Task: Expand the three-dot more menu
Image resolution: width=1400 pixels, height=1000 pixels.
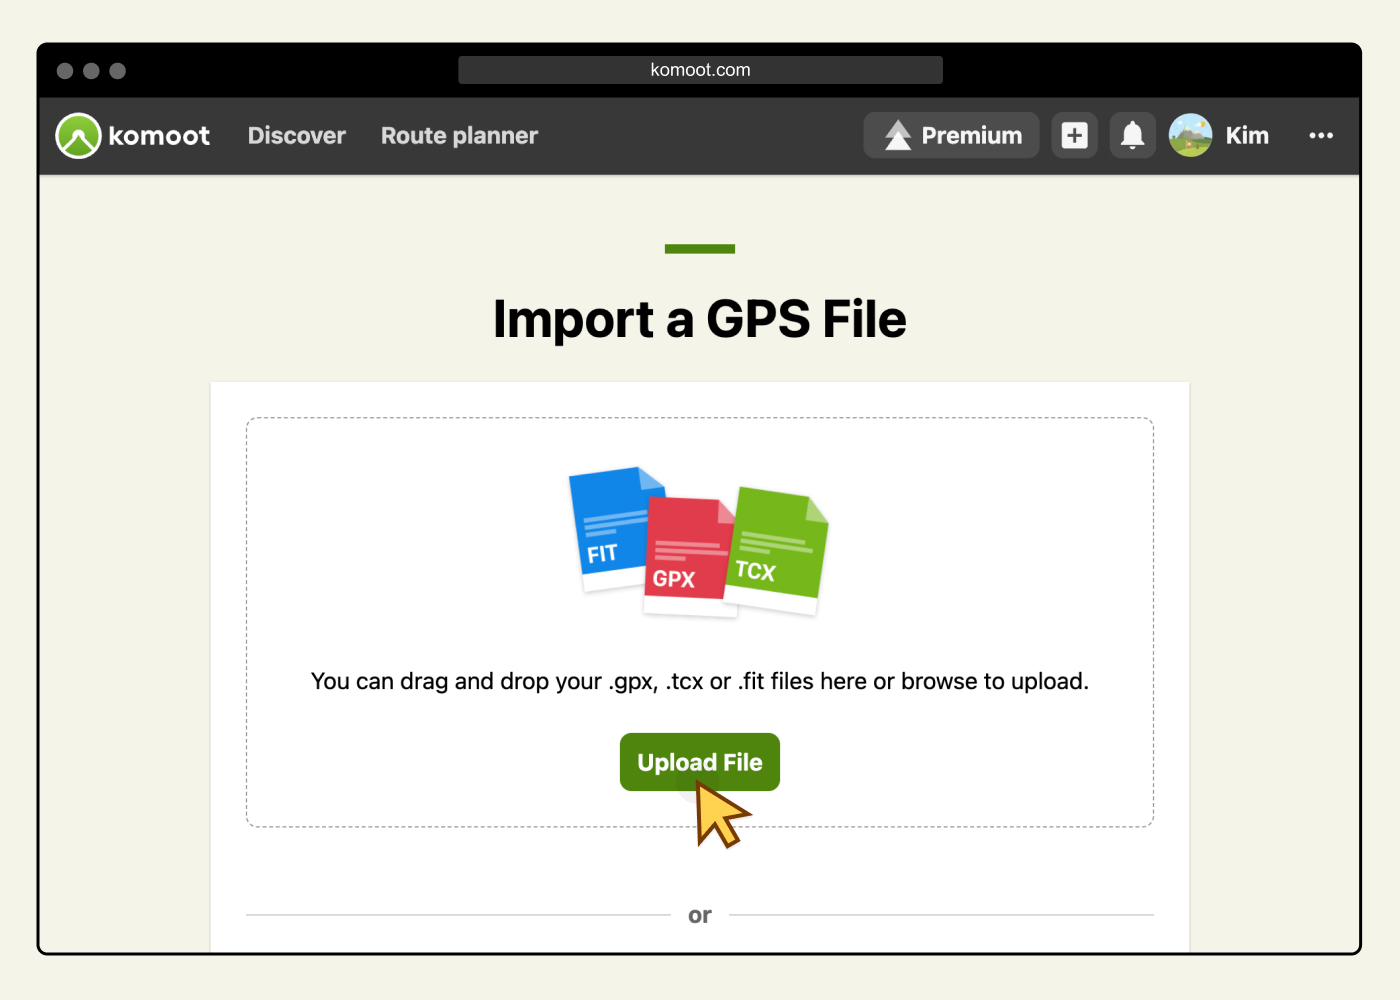Action: coord(1321,136)
